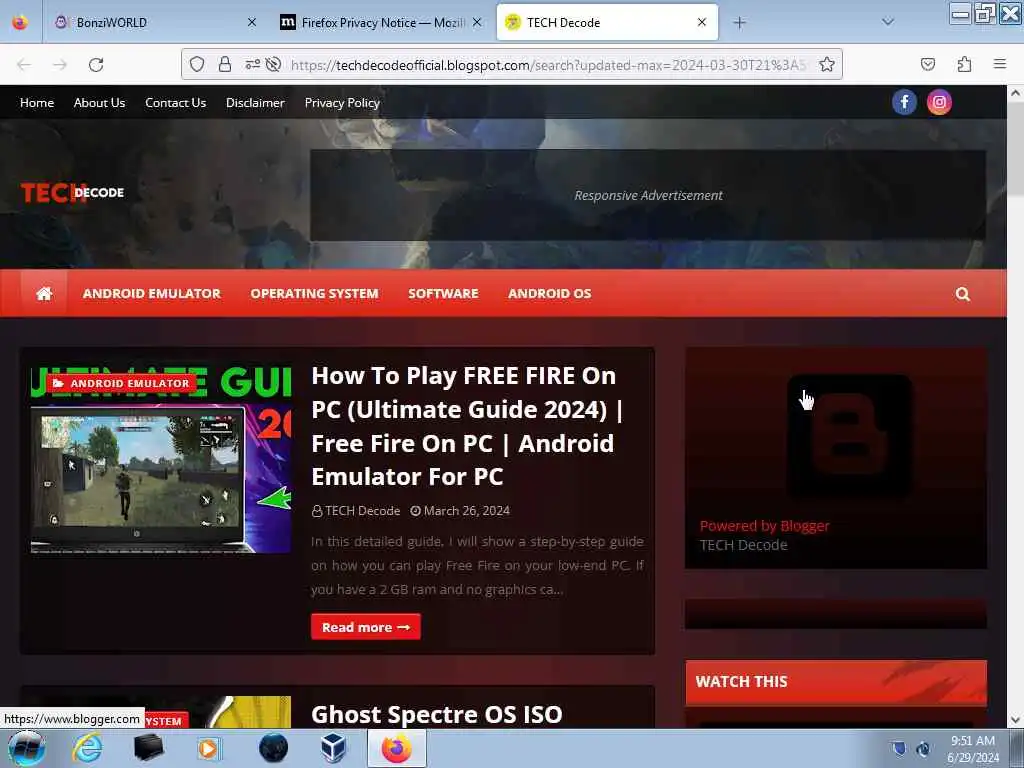Open site permissions icon in address bar
This screenshot has height=768, width=1024.
click(x=252, y=64)
